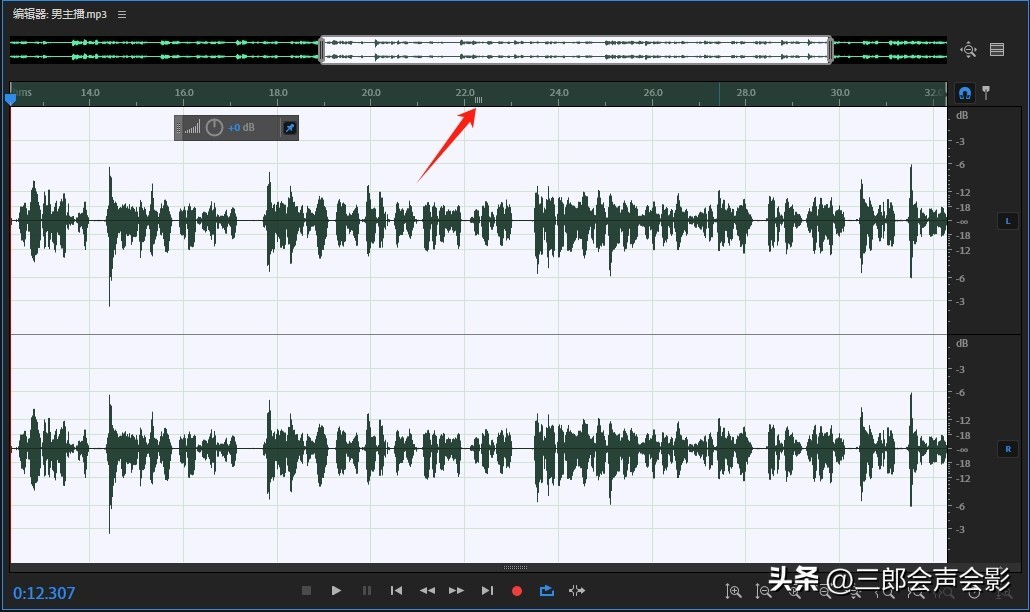Image resolution: width=1030 pixels, height=612 pixels.
Task: Toggle the right channel R button
Action: pos(1007,450)
